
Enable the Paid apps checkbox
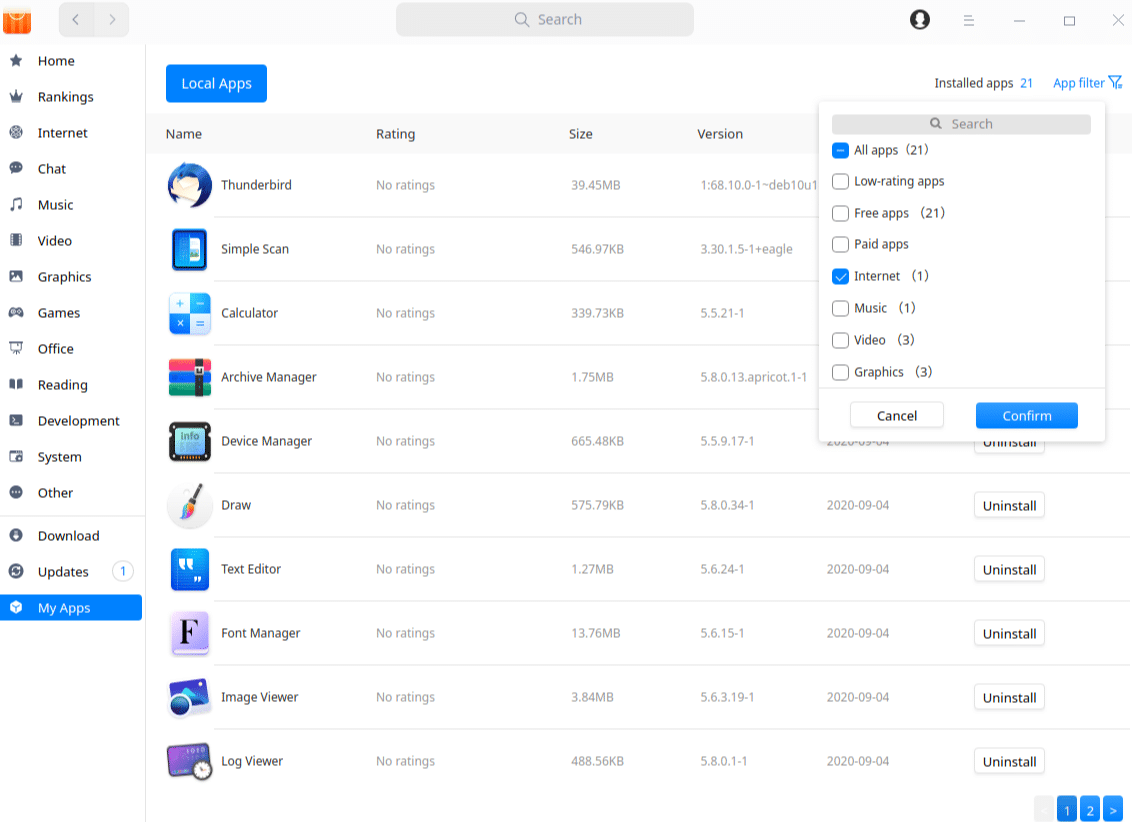pyautogui.click(x=840, y=243)
